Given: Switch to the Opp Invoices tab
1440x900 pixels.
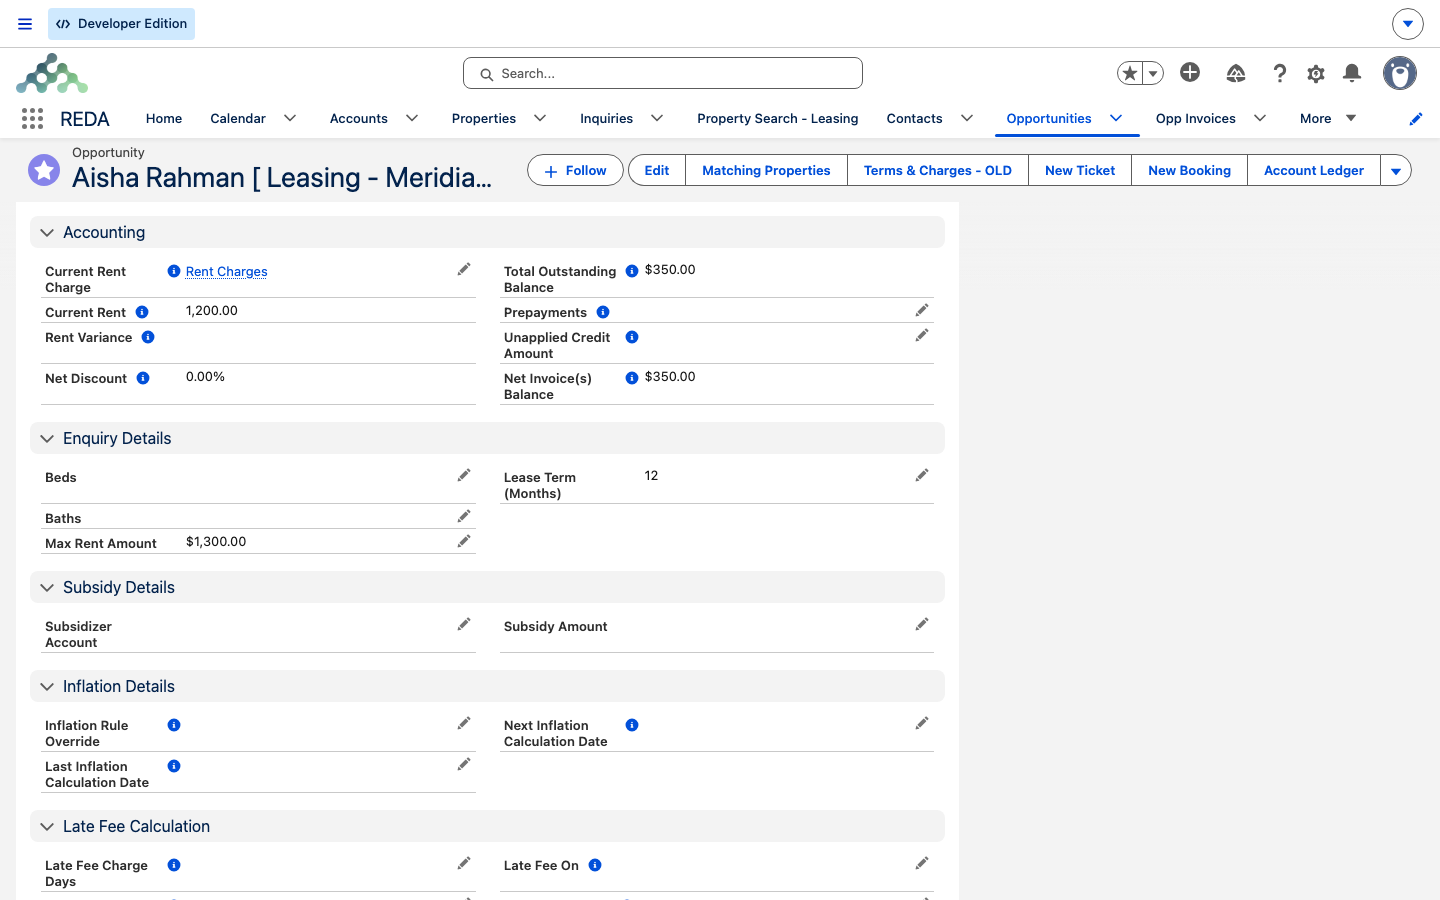Looking at the screenshot, I should (x=1196, y=118).
